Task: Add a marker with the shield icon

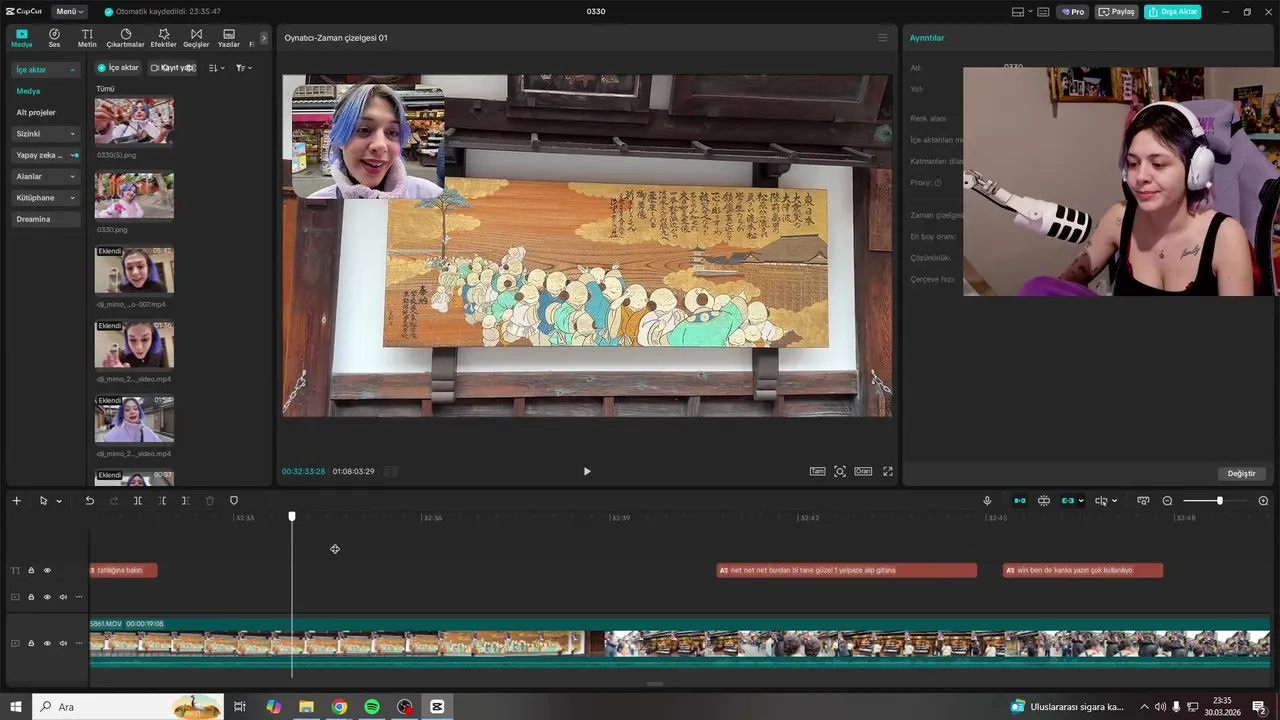Action: click(234, 501)
